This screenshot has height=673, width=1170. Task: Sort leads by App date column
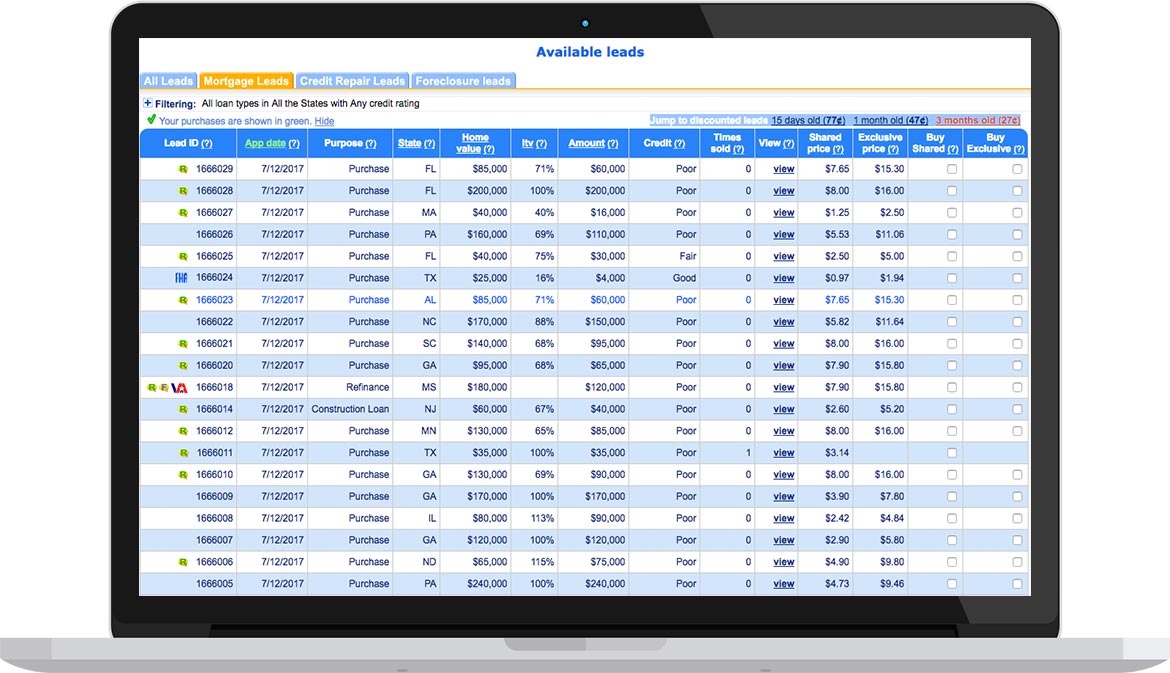pos(267,143)
